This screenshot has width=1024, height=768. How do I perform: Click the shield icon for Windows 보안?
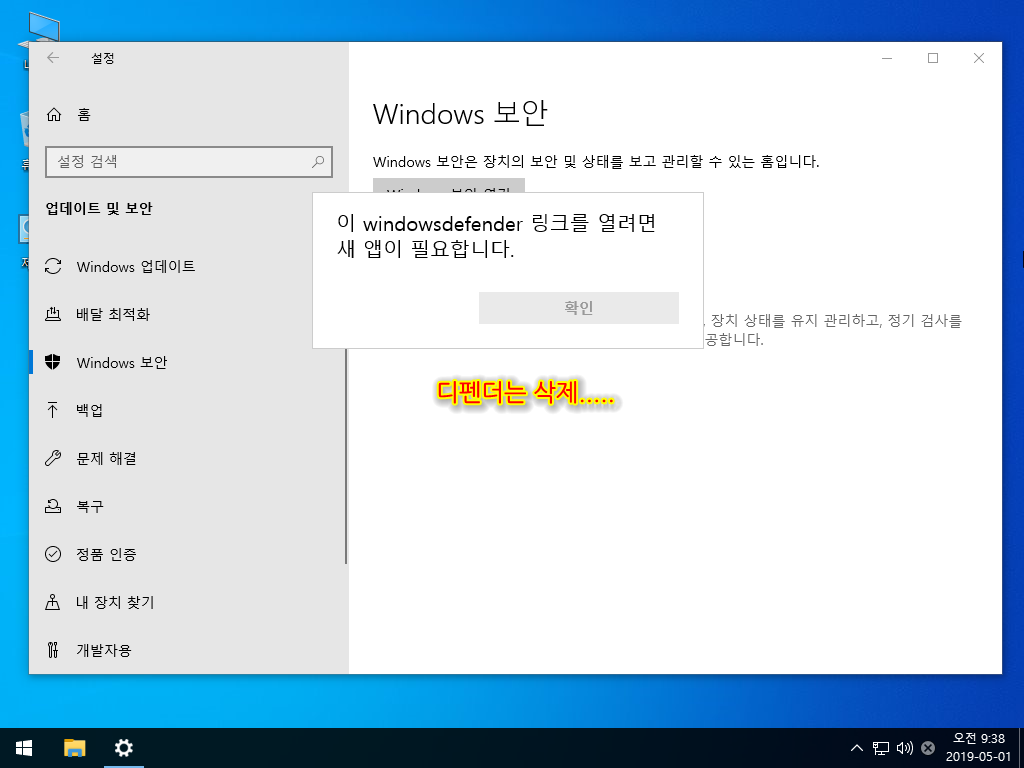coord(53,362)
